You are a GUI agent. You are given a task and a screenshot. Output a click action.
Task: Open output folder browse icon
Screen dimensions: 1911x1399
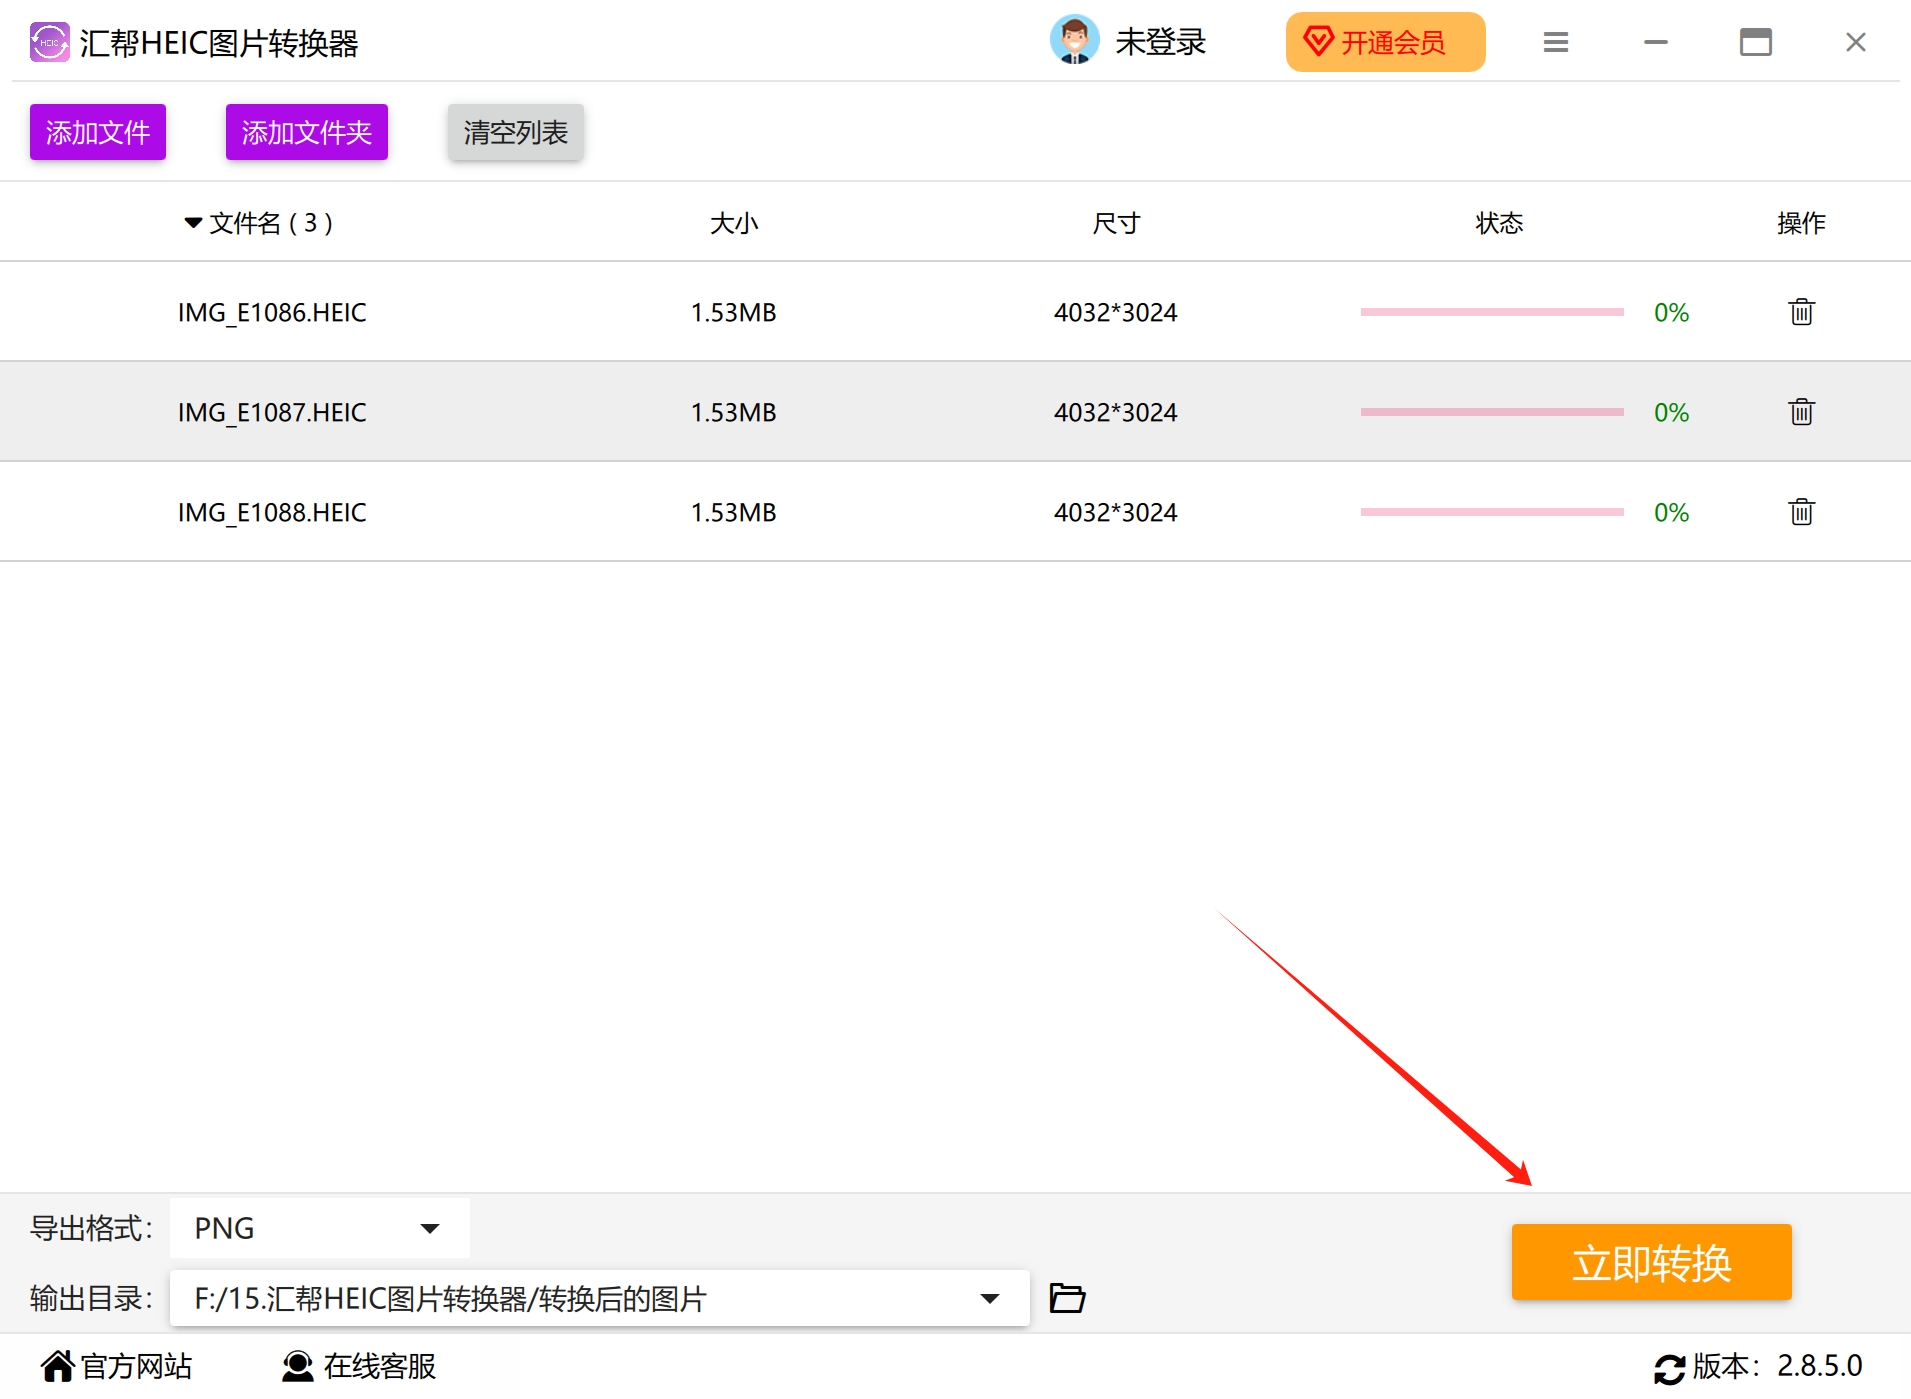pyautogui.click(x=1067, y=1298)
